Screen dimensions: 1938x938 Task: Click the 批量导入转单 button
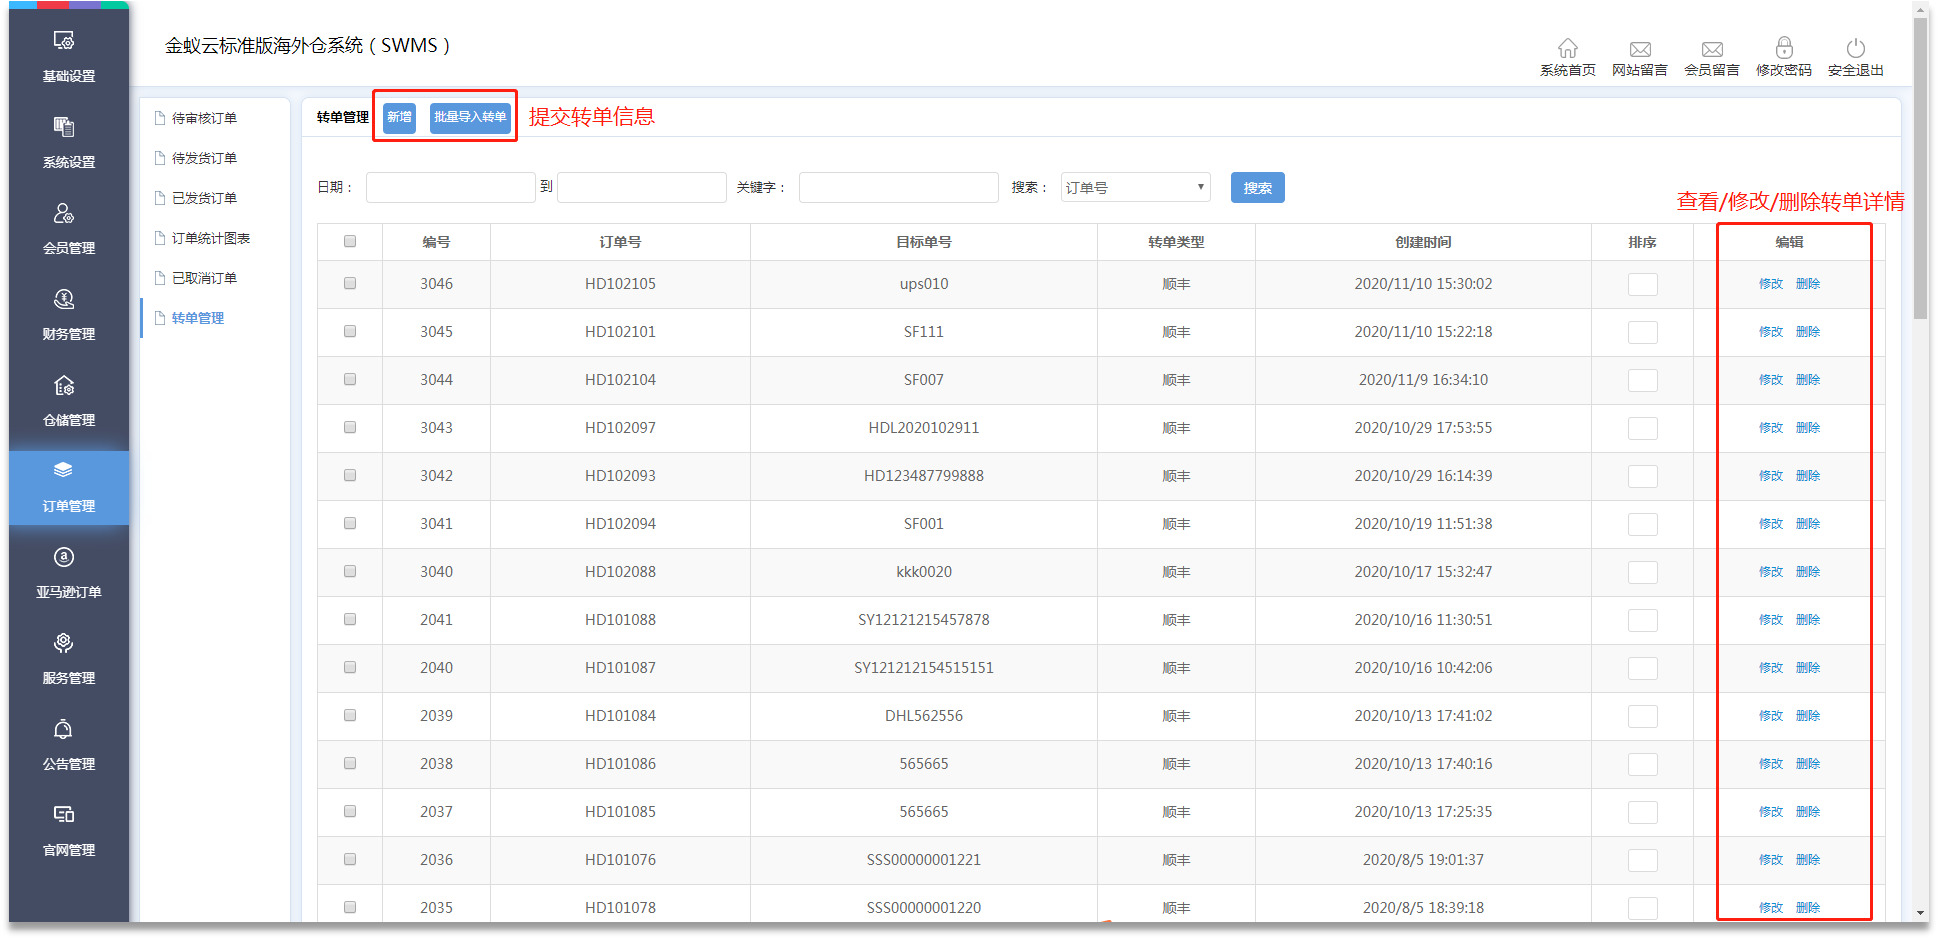(470, 117)
